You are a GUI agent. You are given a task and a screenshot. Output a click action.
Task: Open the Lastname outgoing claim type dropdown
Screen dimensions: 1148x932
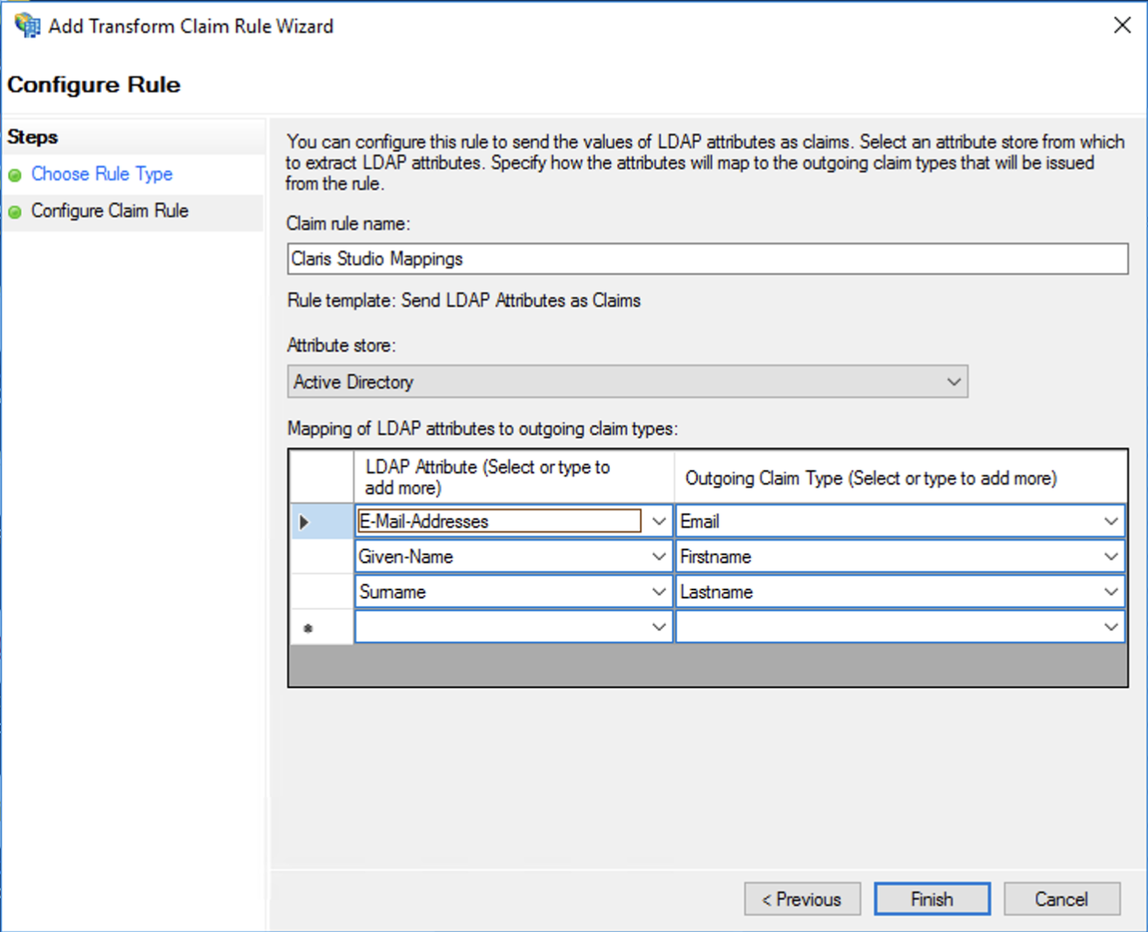[1113, 591]
